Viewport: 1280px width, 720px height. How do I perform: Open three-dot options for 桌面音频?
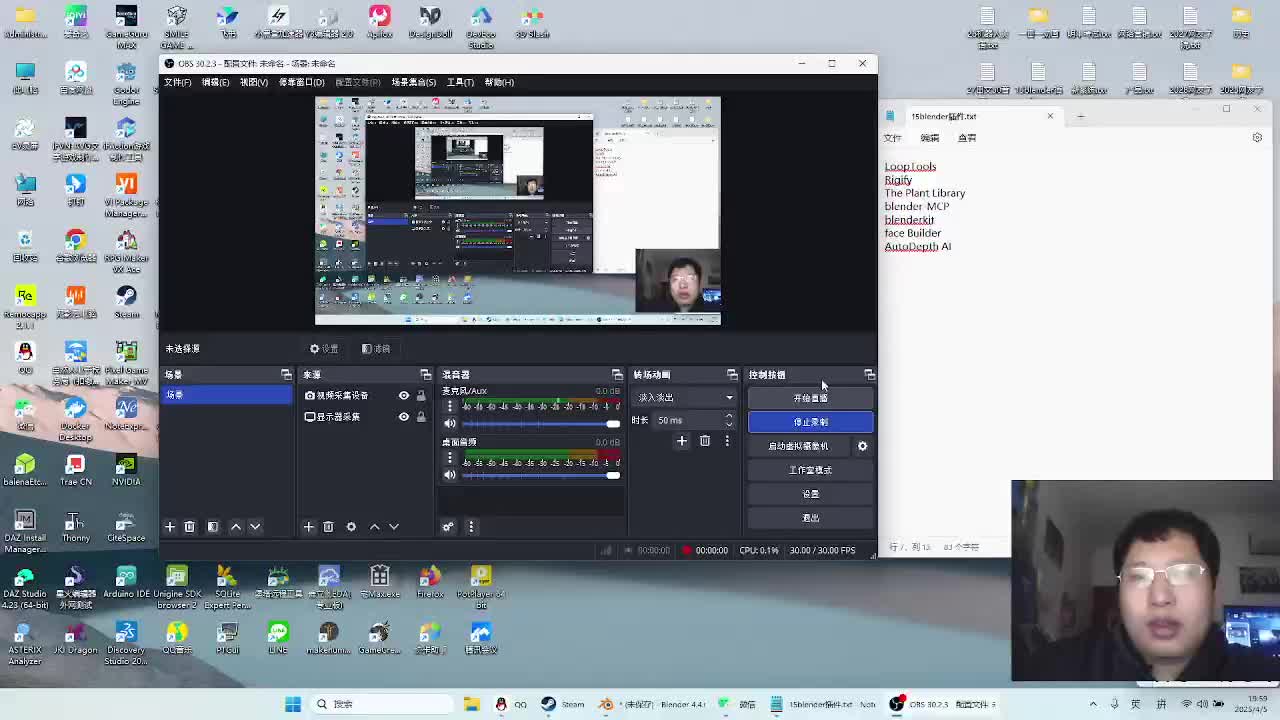450,459
